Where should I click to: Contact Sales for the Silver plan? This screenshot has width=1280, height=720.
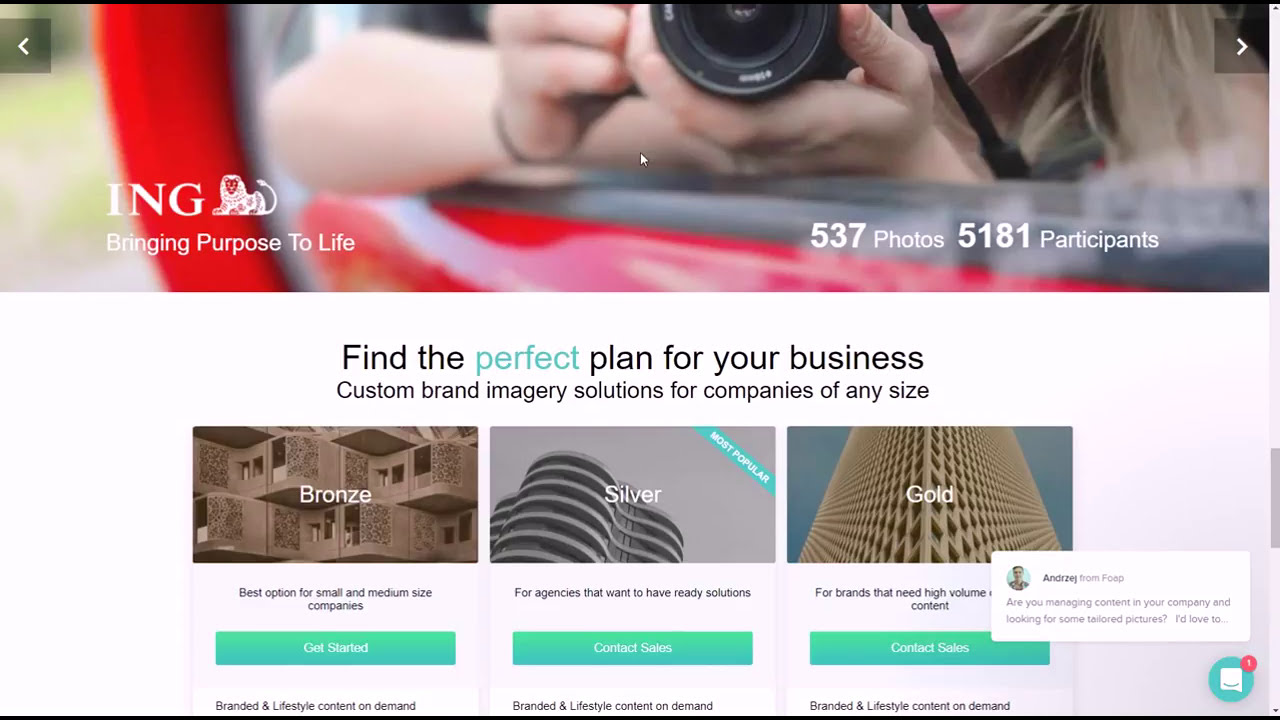point(632,648)
